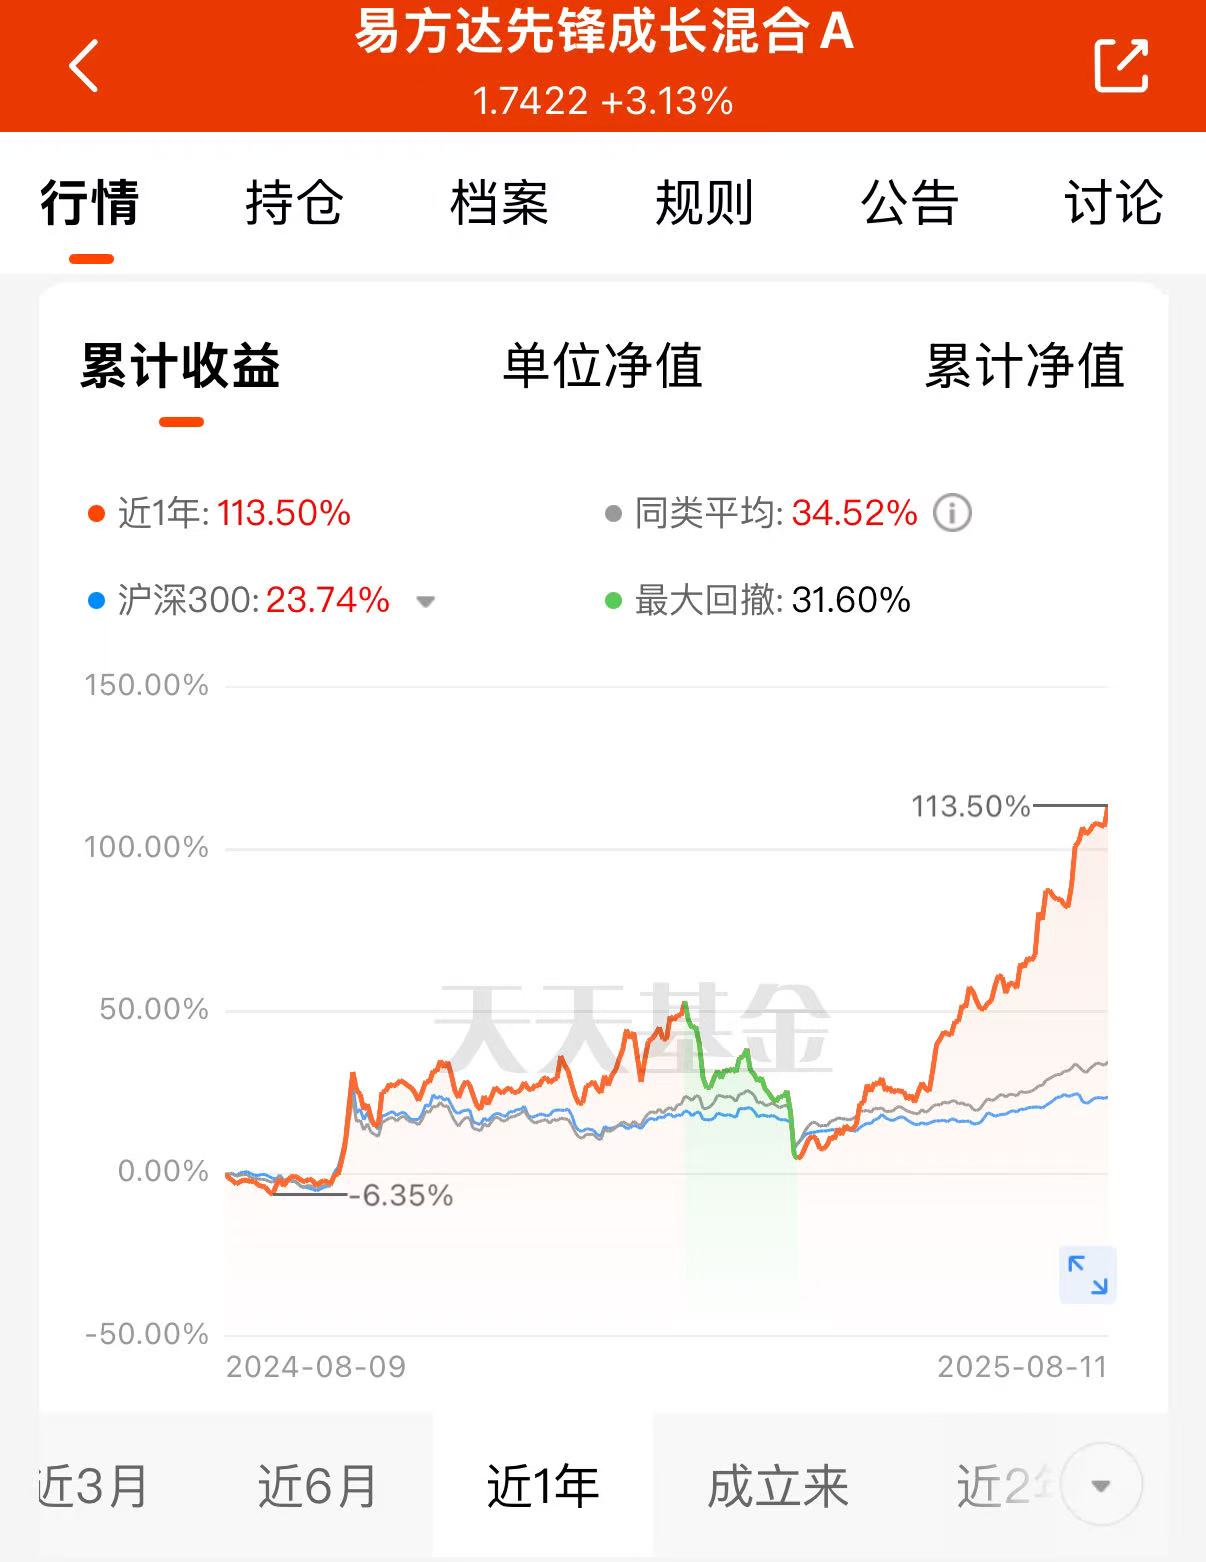Click the -6.35% low point marker
This screenshot has height=1562, width=1206.
tap(401, 1195)
